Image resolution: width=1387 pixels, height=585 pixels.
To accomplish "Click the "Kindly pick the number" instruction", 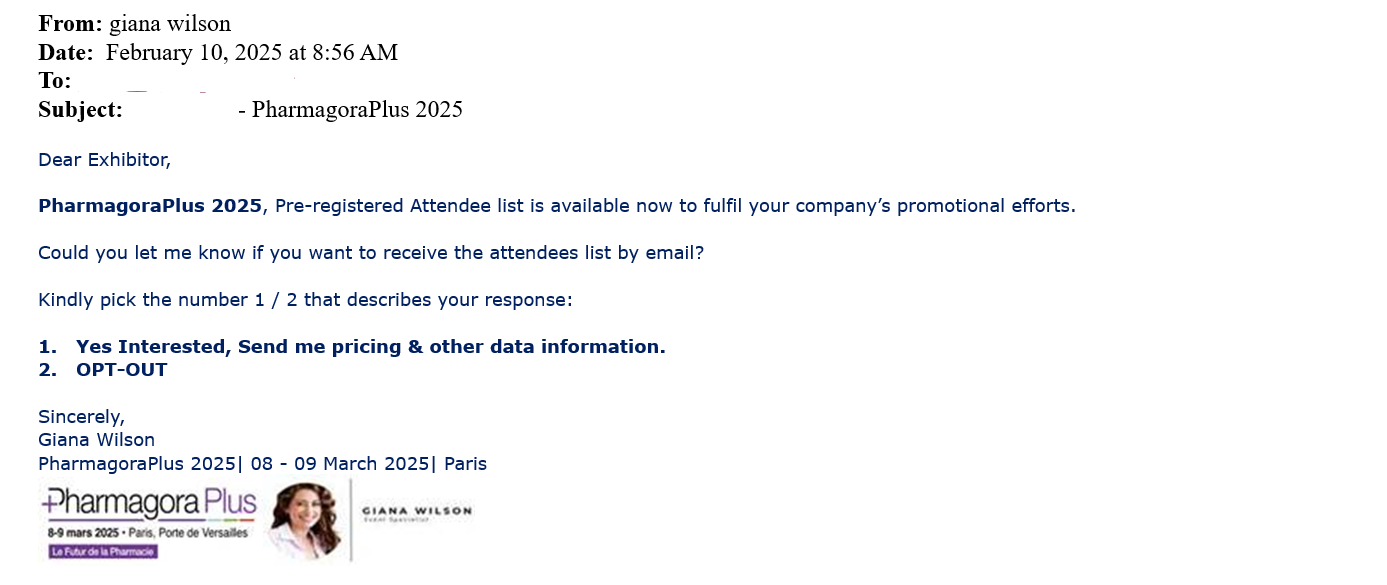I will 305,300.
